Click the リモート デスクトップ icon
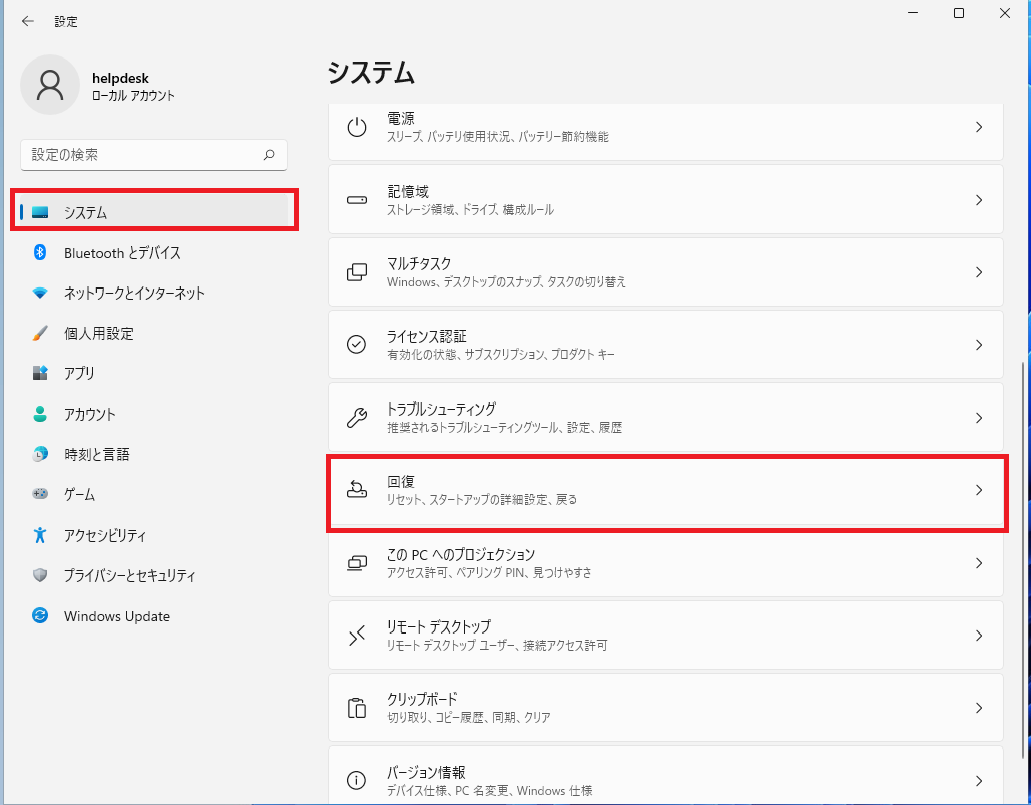The height and width of the screenshot is (805, 1031). click(x=356, y=635)
